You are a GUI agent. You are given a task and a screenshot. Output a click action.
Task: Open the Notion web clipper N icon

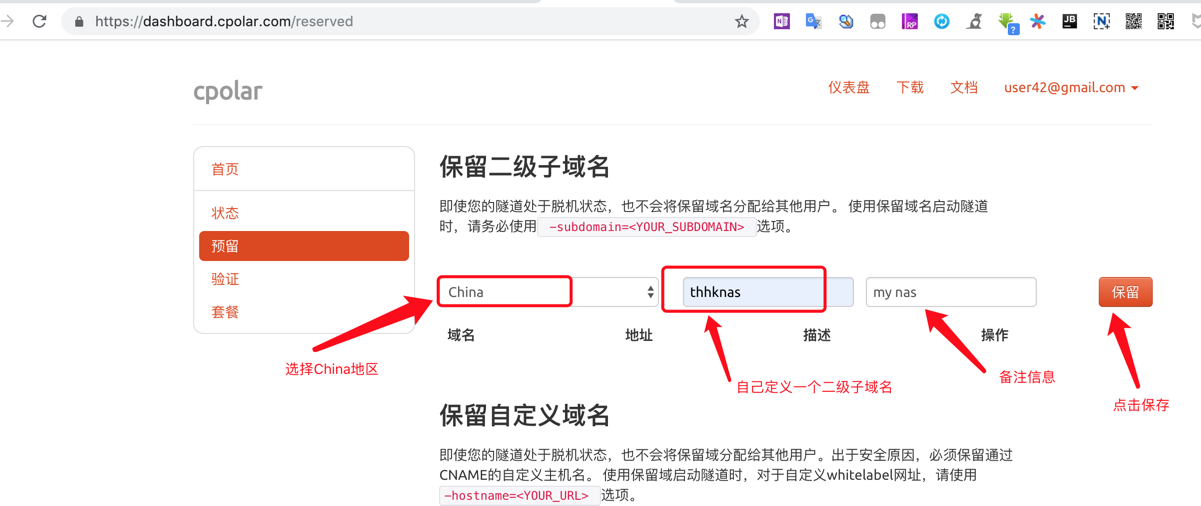[1102, 21]
